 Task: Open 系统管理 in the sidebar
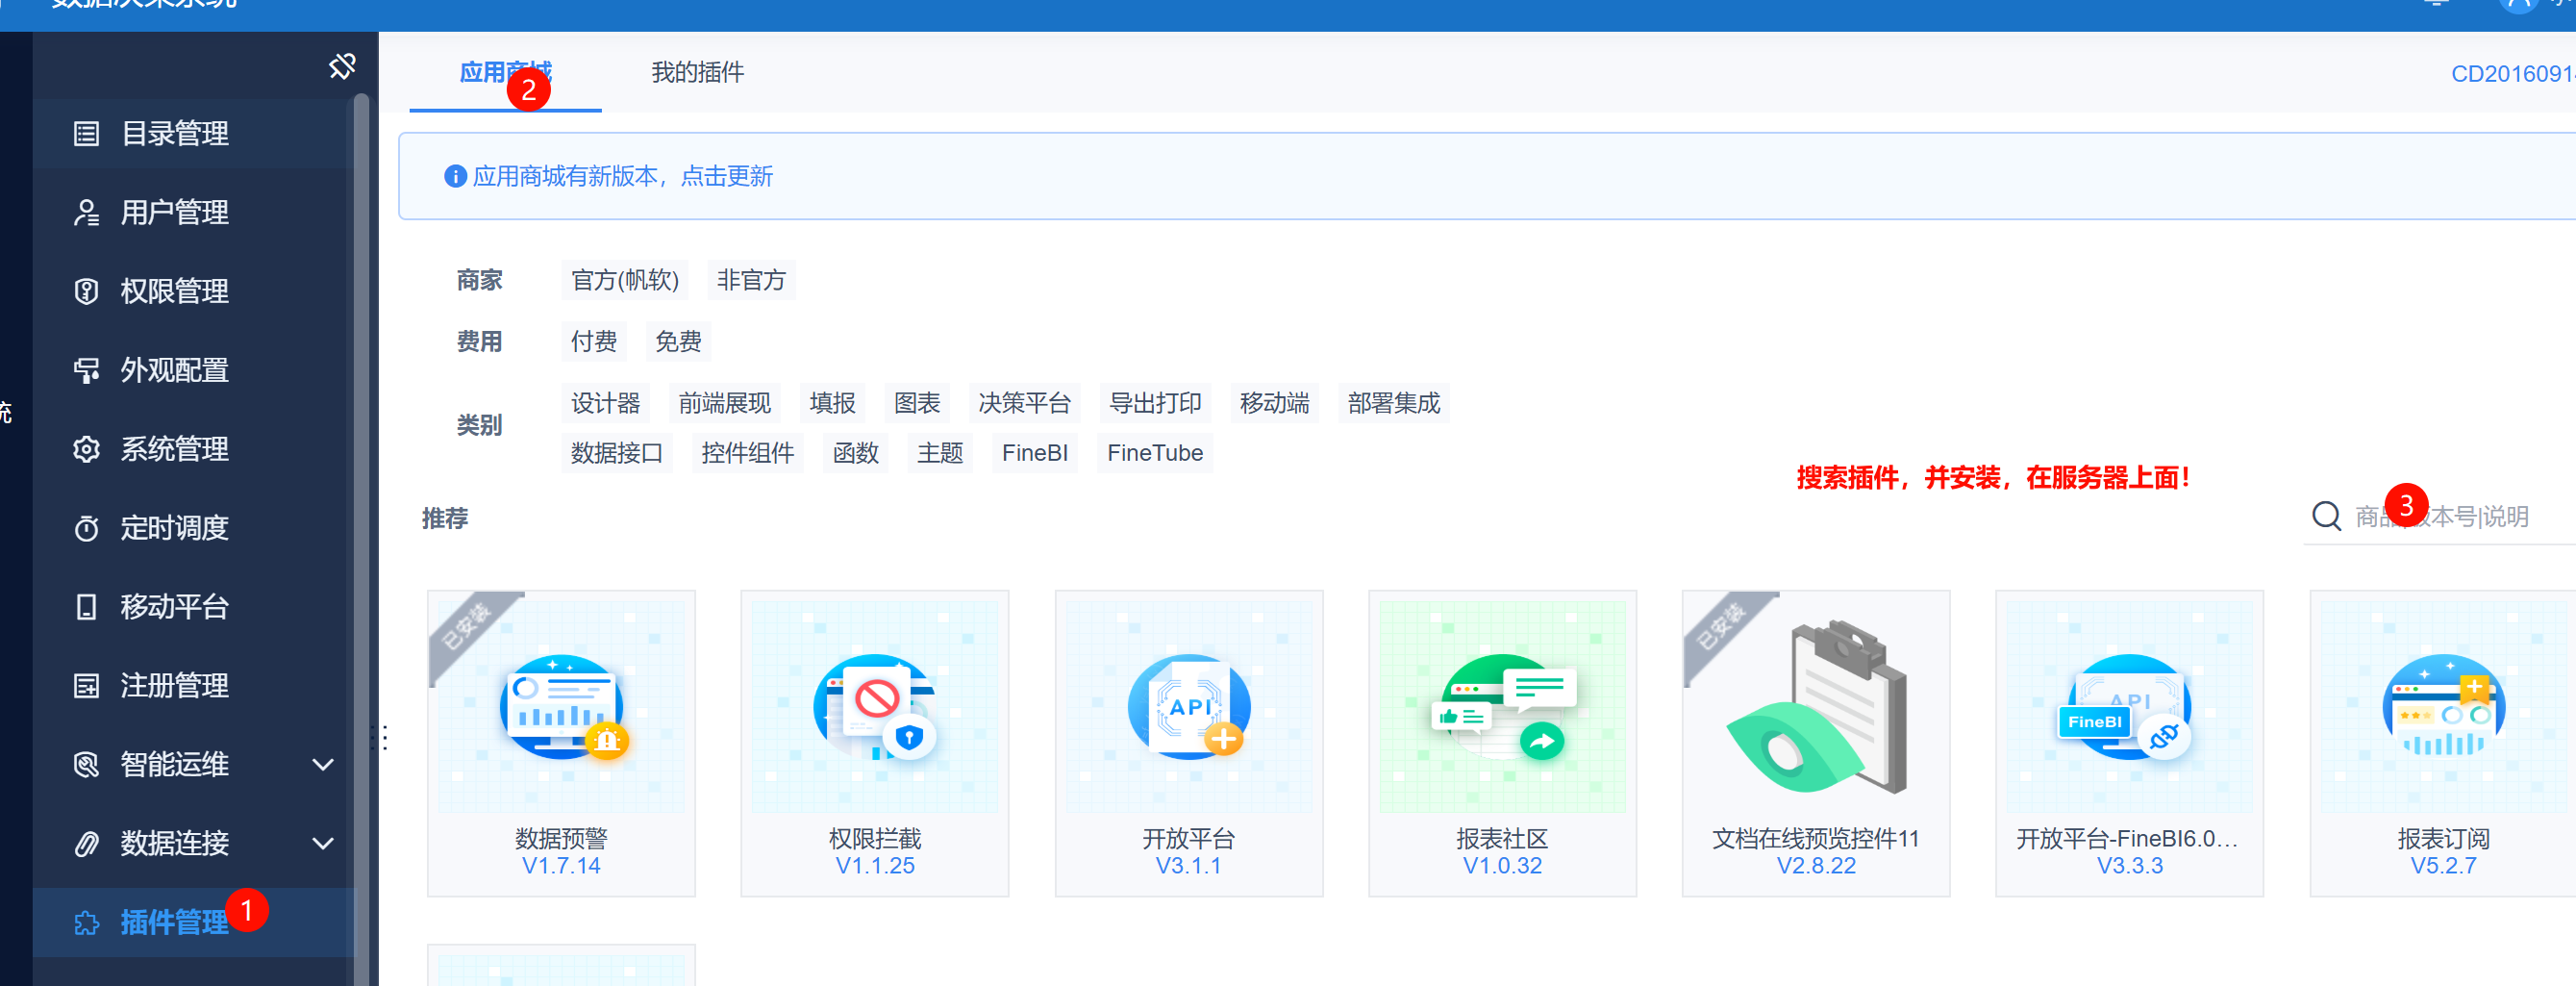click(x=175, y=450)
